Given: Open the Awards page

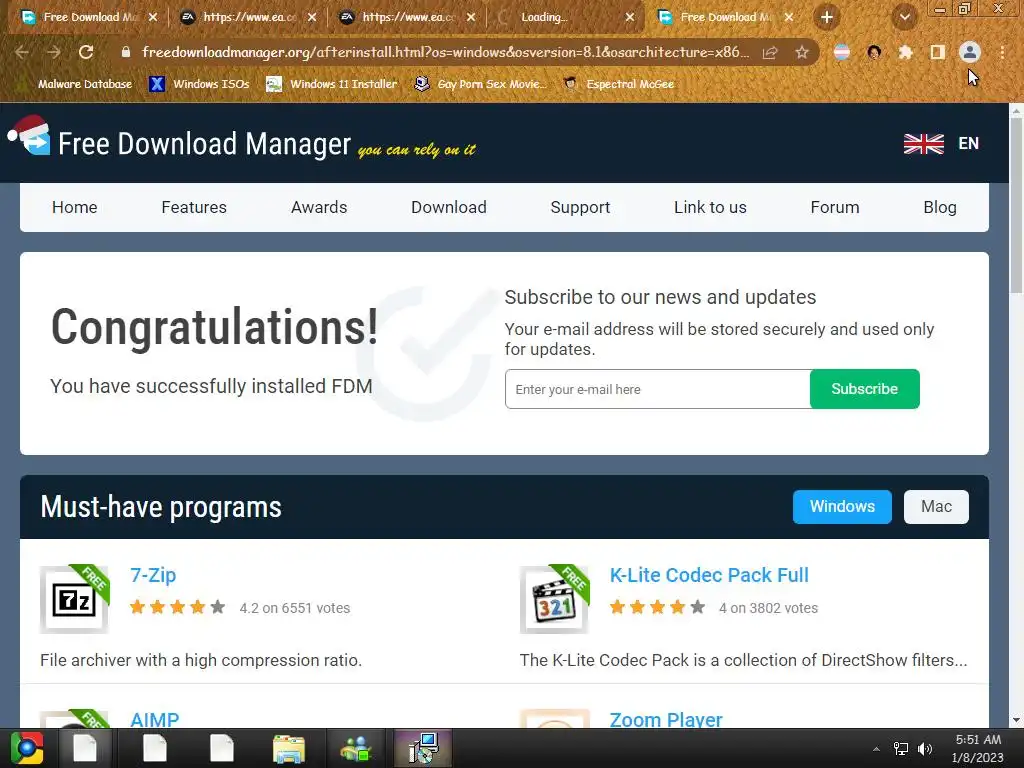Looking at the screenshot, I should (x=319, y=207).
